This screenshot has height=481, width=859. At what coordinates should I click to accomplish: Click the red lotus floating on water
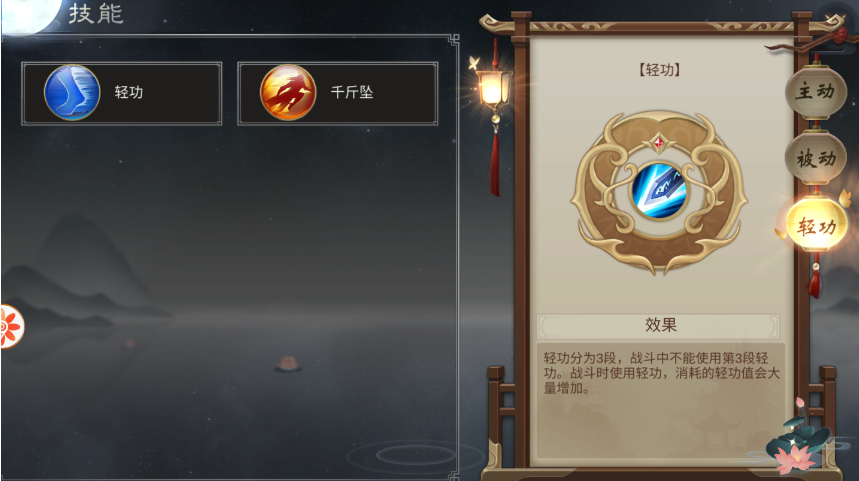coord(288,364)
